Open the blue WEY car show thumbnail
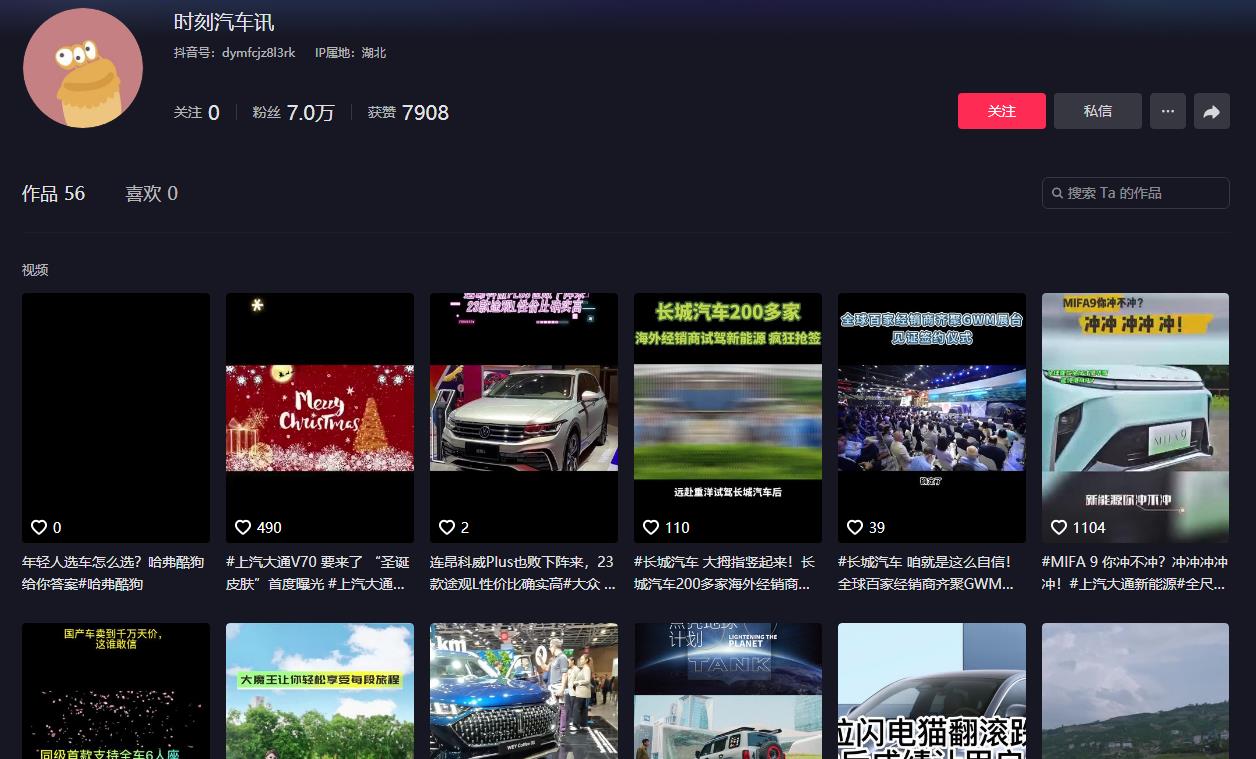This screenshot has width=1256, height=759. (x=524, y=691)
